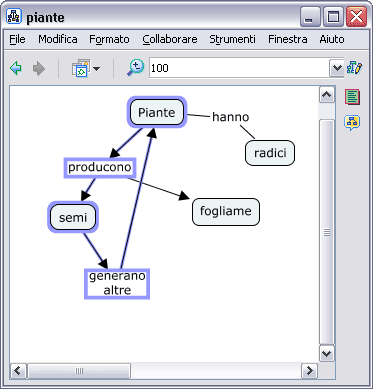Open the Collaborare menu
This screenshot has width=373, height=389.
click(170, 39)
